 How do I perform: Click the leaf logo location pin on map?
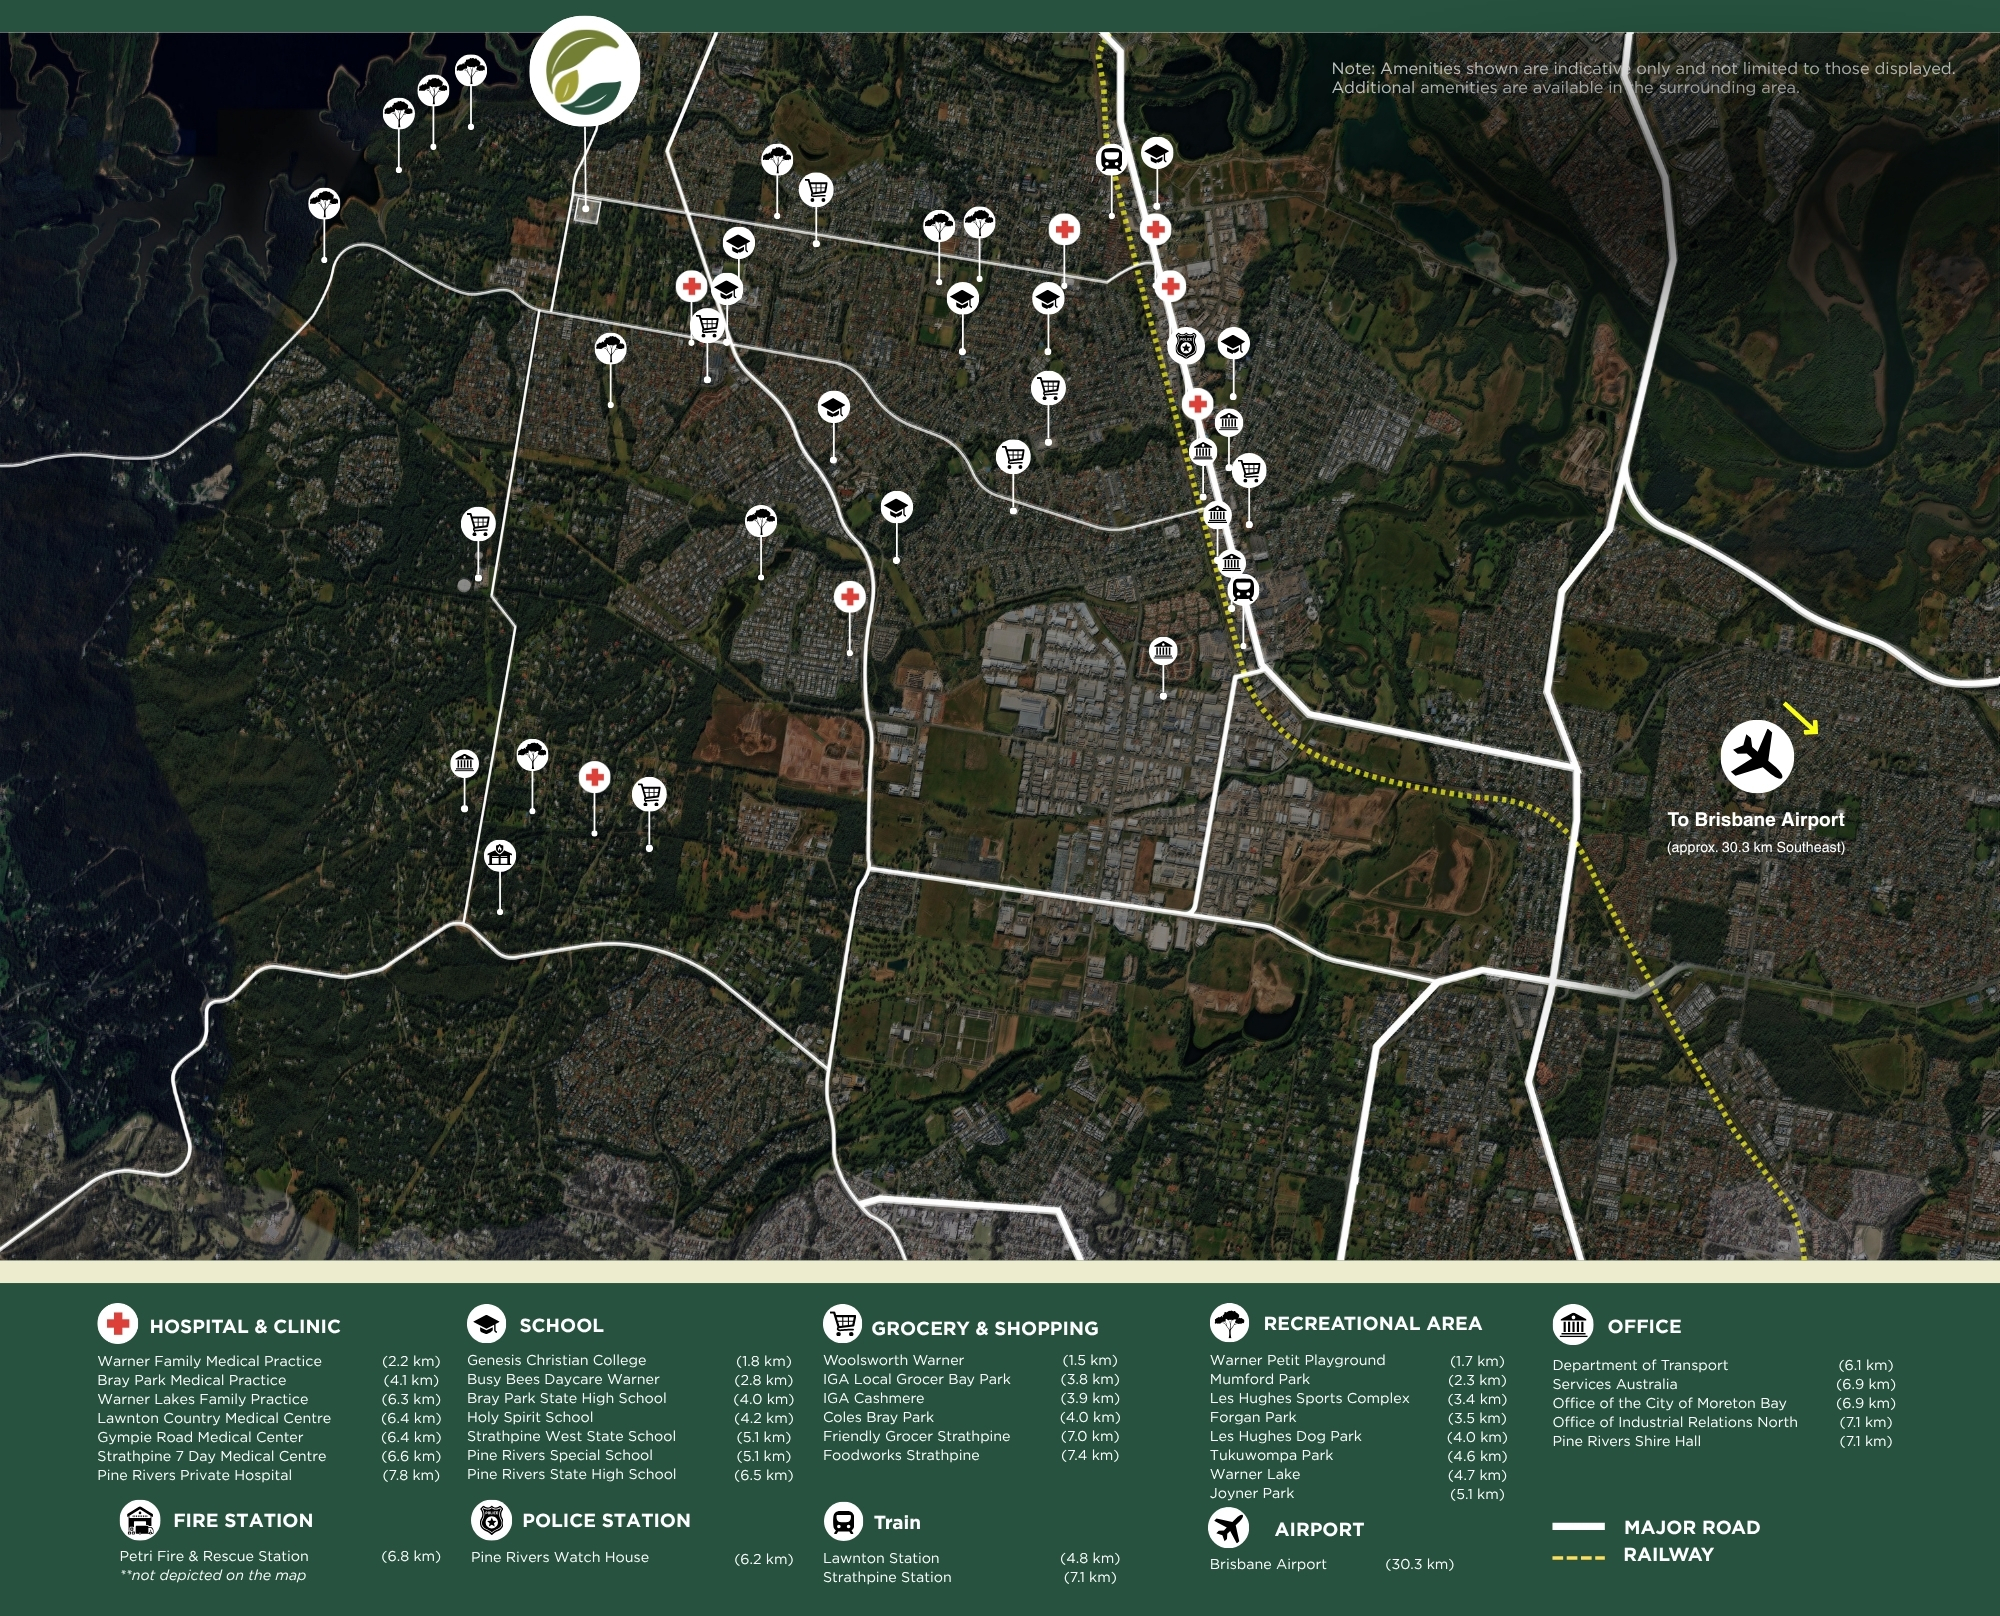tap(584, 71)
